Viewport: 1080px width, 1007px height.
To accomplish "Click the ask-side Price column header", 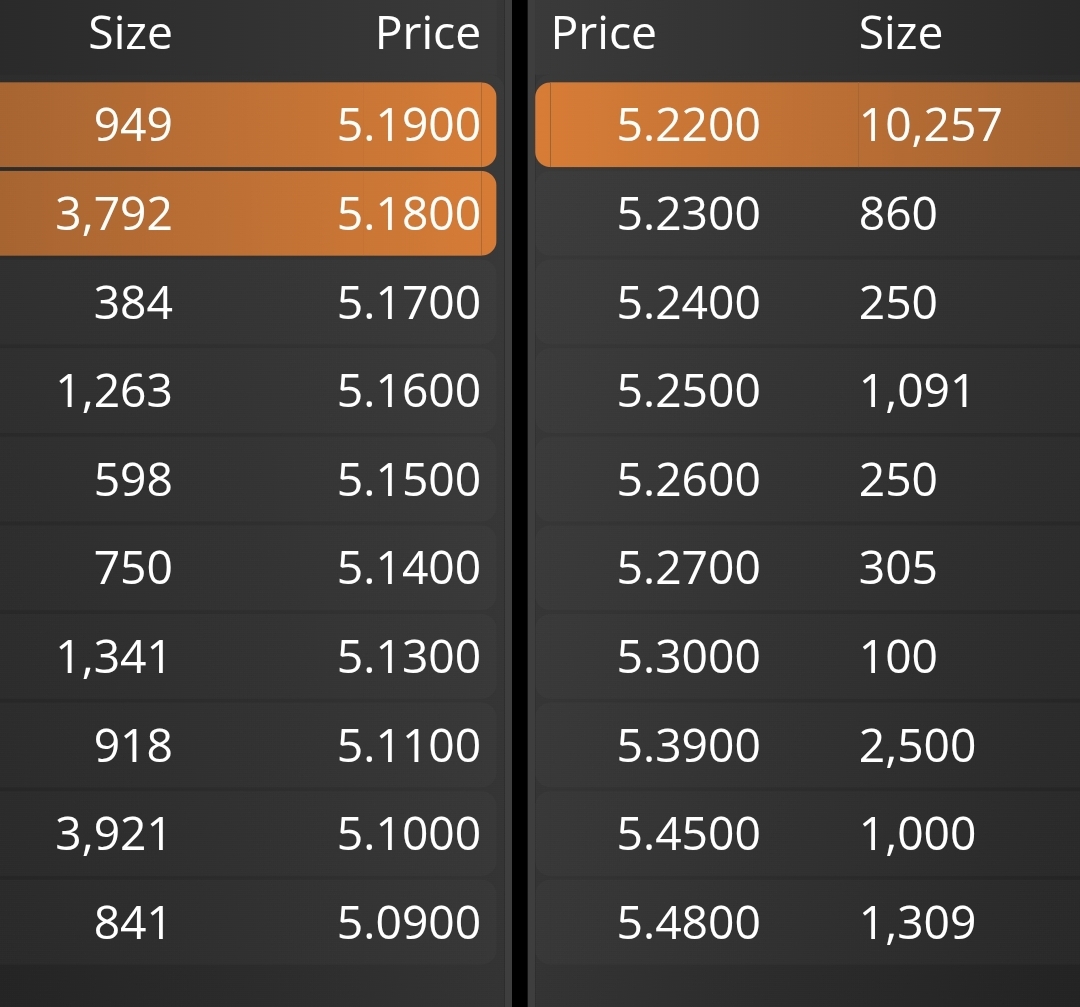I will (x=603, y=33).
